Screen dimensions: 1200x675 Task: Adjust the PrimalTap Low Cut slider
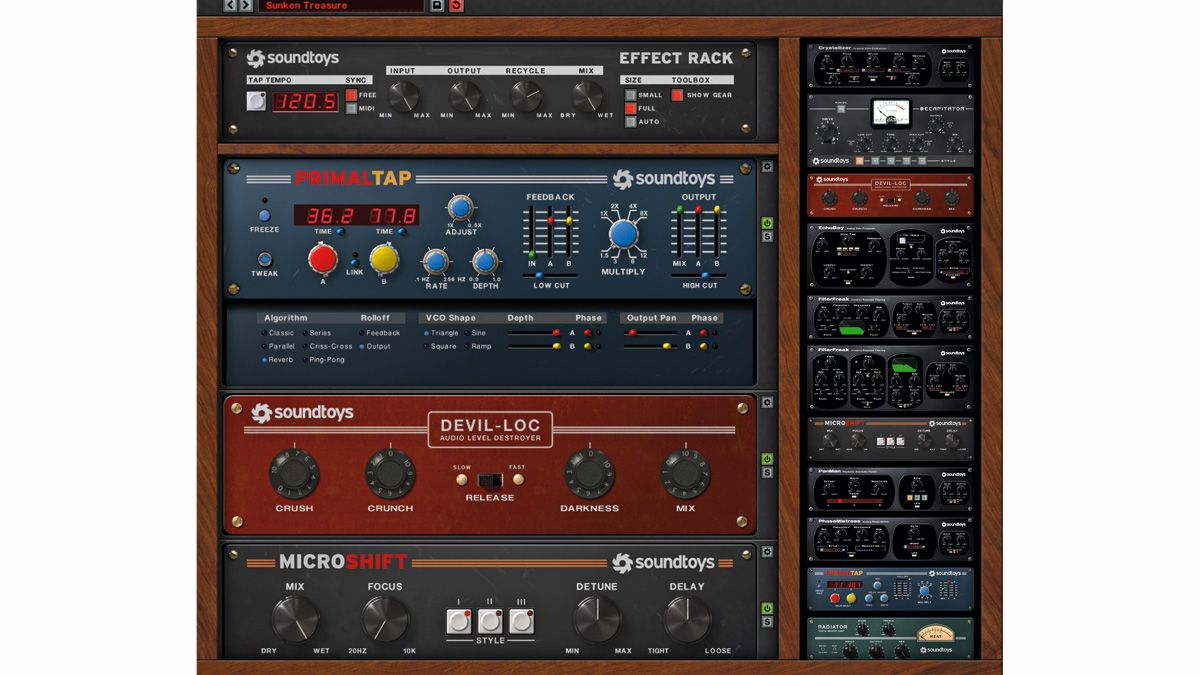(551, 275)
